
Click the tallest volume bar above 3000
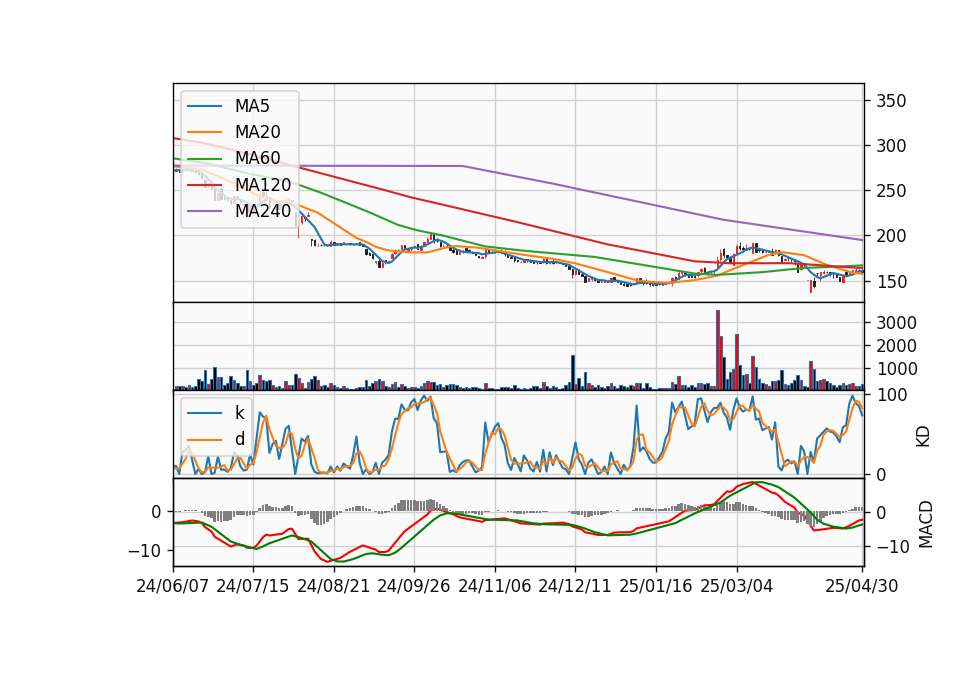coord(718,350)
